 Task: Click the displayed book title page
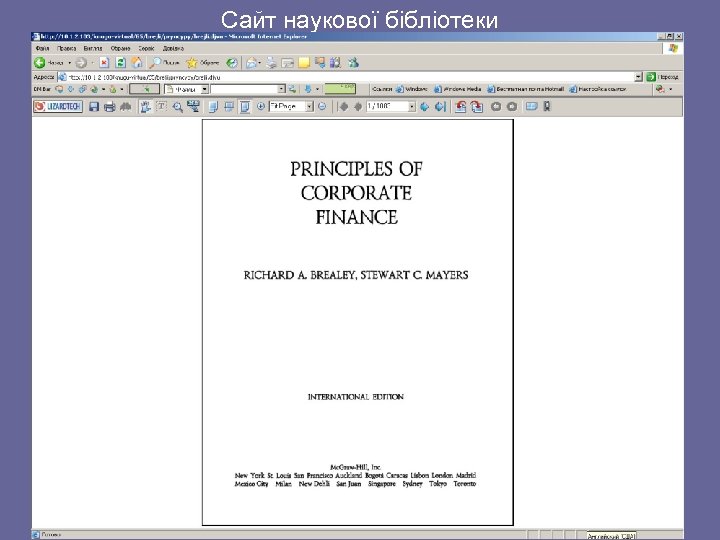tap(358, 322)
